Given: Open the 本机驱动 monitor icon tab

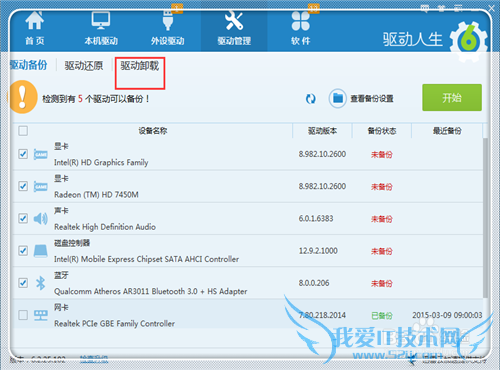Looking at the screenshot, I should (101, 28).
